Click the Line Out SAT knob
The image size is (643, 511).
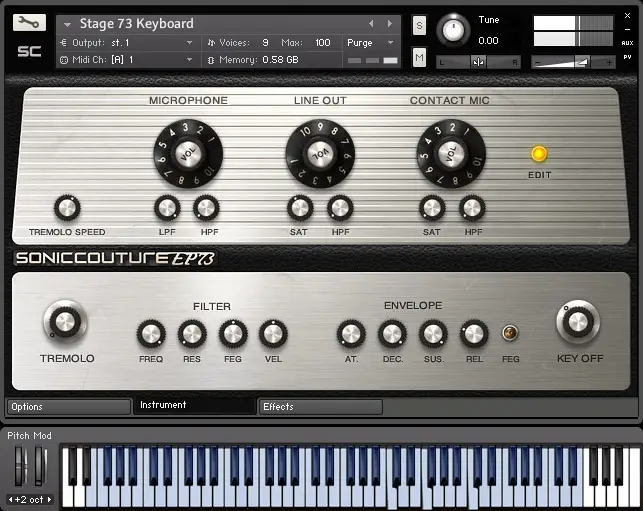(x=300, y=208)
